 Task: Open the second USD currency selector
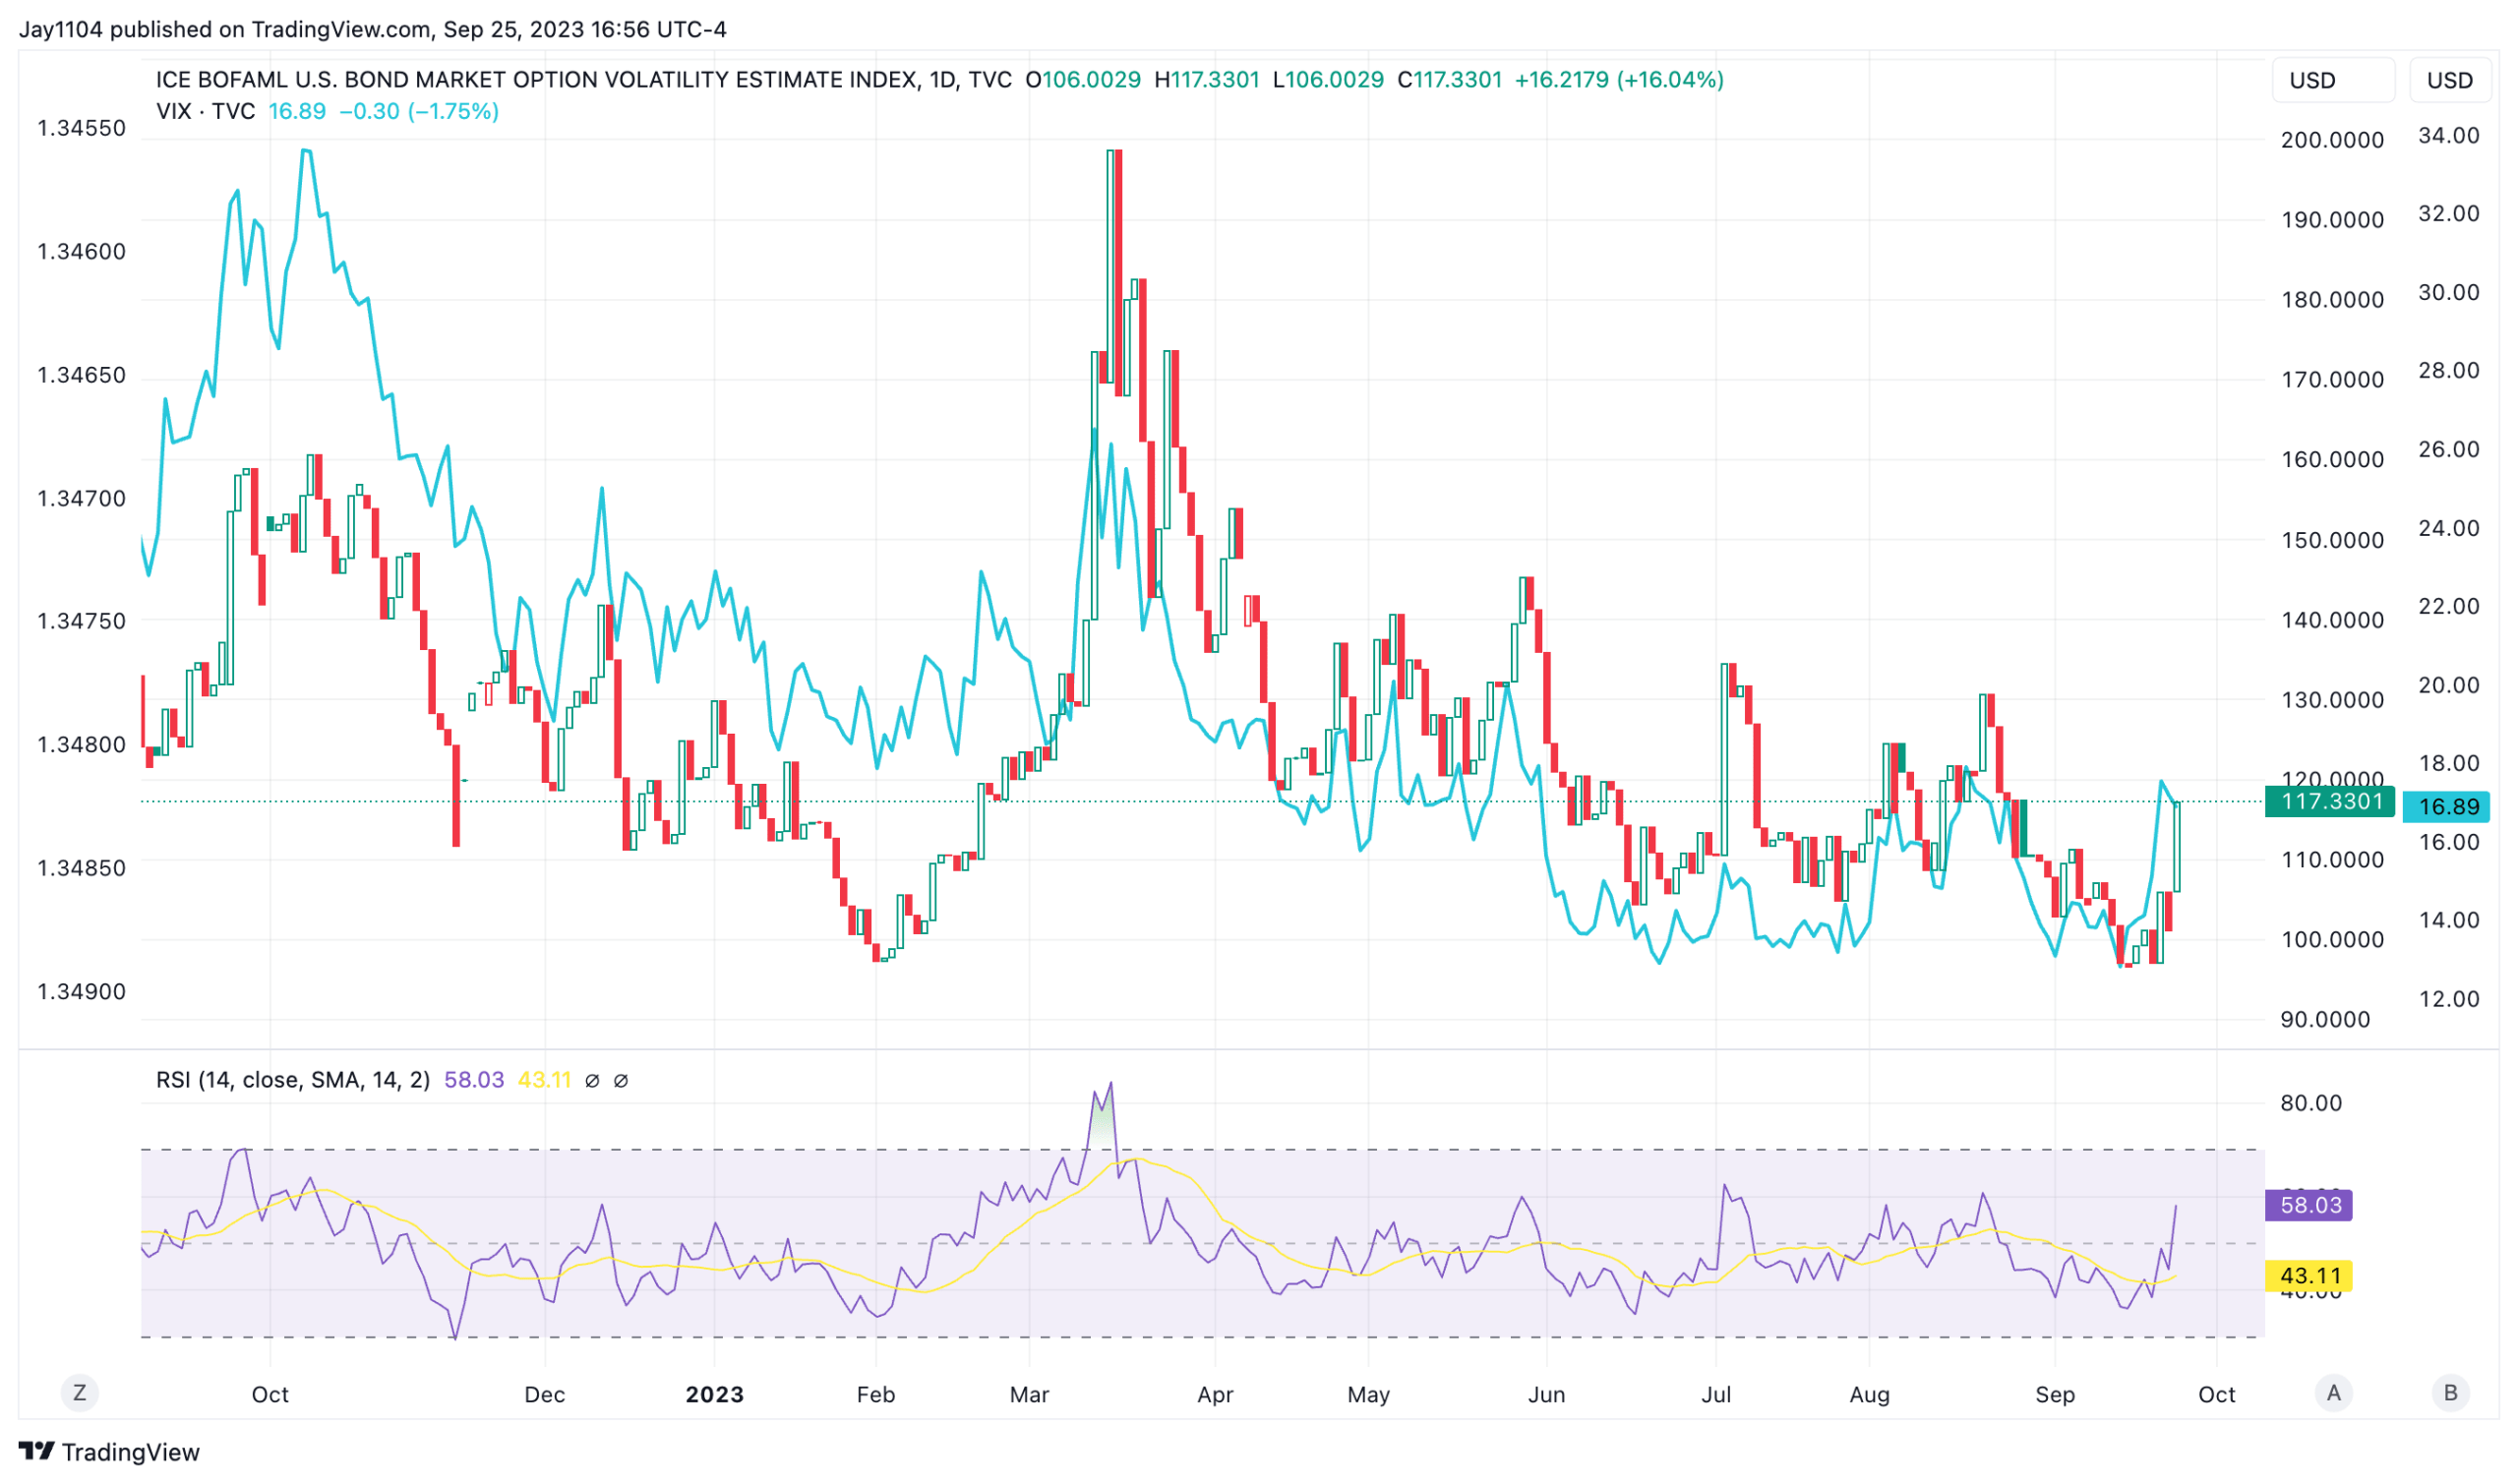click(2449, 80)
